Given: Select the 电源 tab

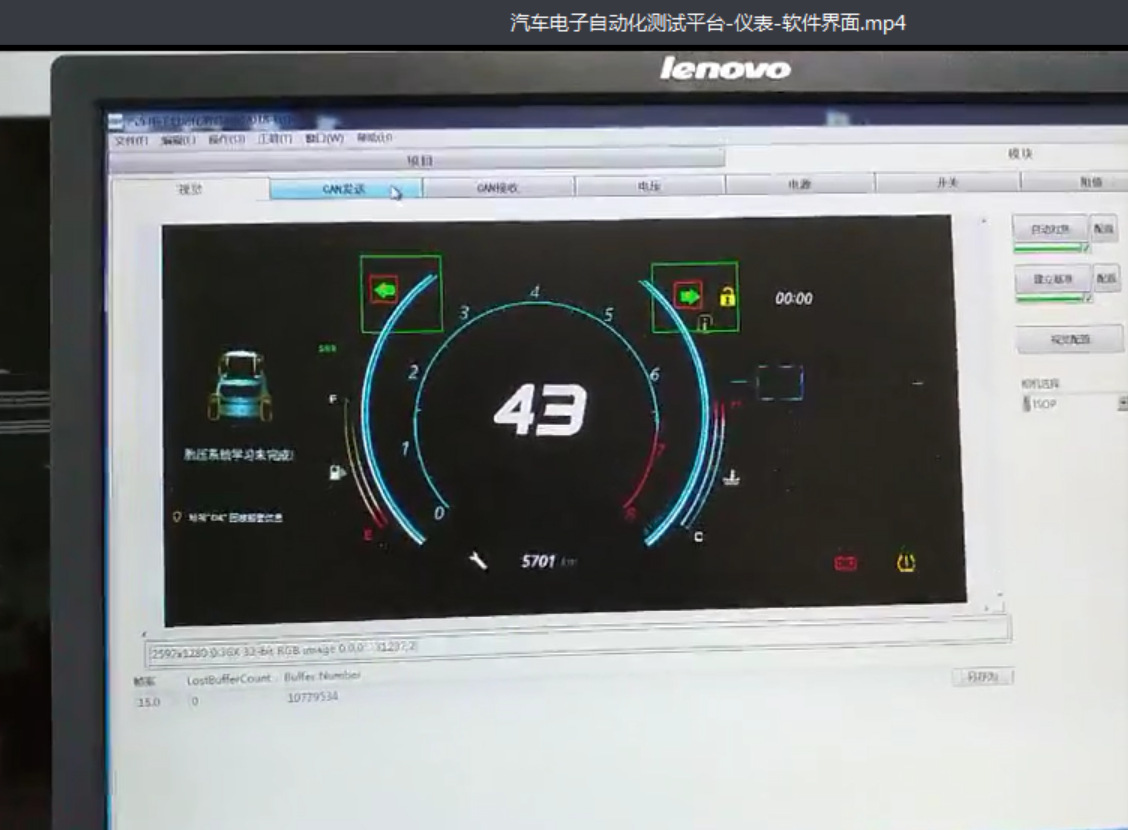Looking at the screenshot, I should click(799, 184).
